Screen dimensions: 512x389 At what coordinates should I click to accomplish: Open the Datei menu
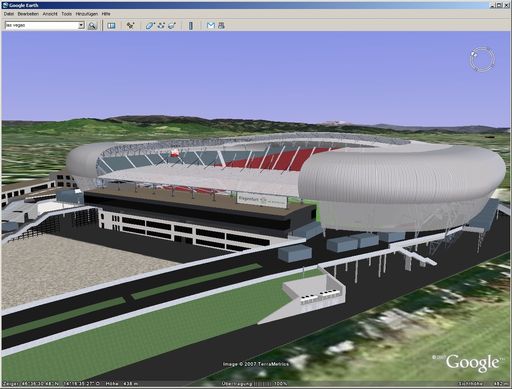click(x=9, y=14)
